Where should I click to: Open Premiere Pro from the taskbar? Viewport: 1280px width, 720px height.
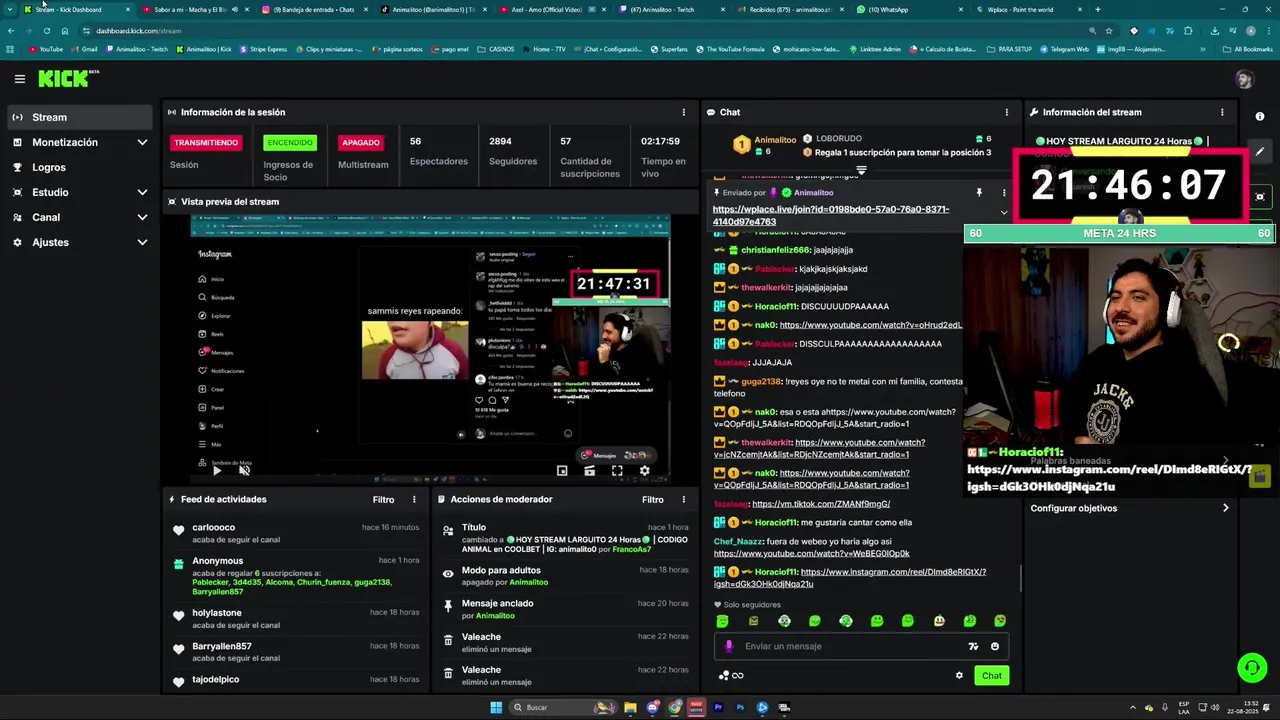pos(718,707)
